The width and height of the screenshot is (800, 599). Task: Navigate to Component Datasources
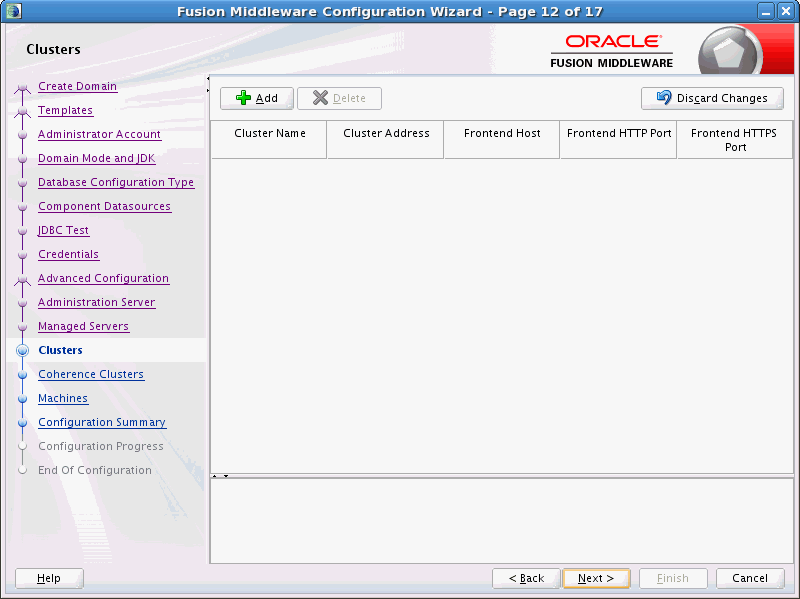(105, 206)
